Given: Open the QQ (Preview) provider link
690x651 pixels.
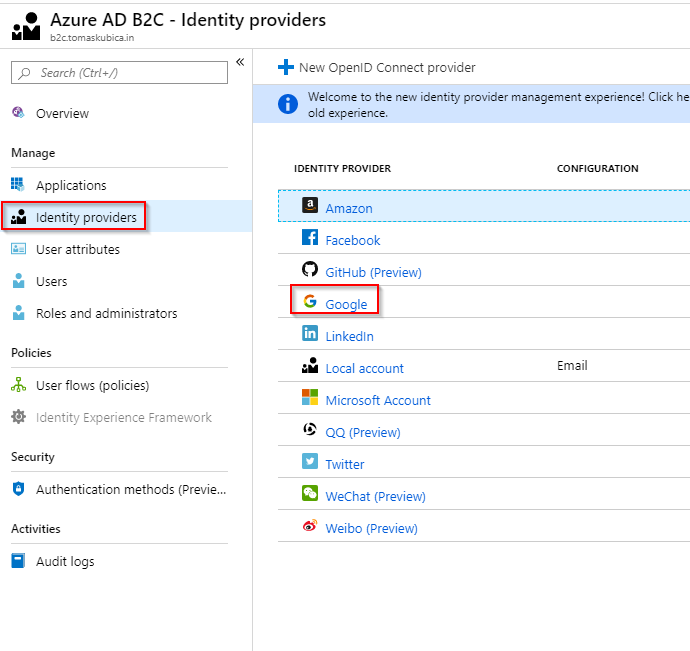Looking at the screenshot, I should (x=363, y=432).
